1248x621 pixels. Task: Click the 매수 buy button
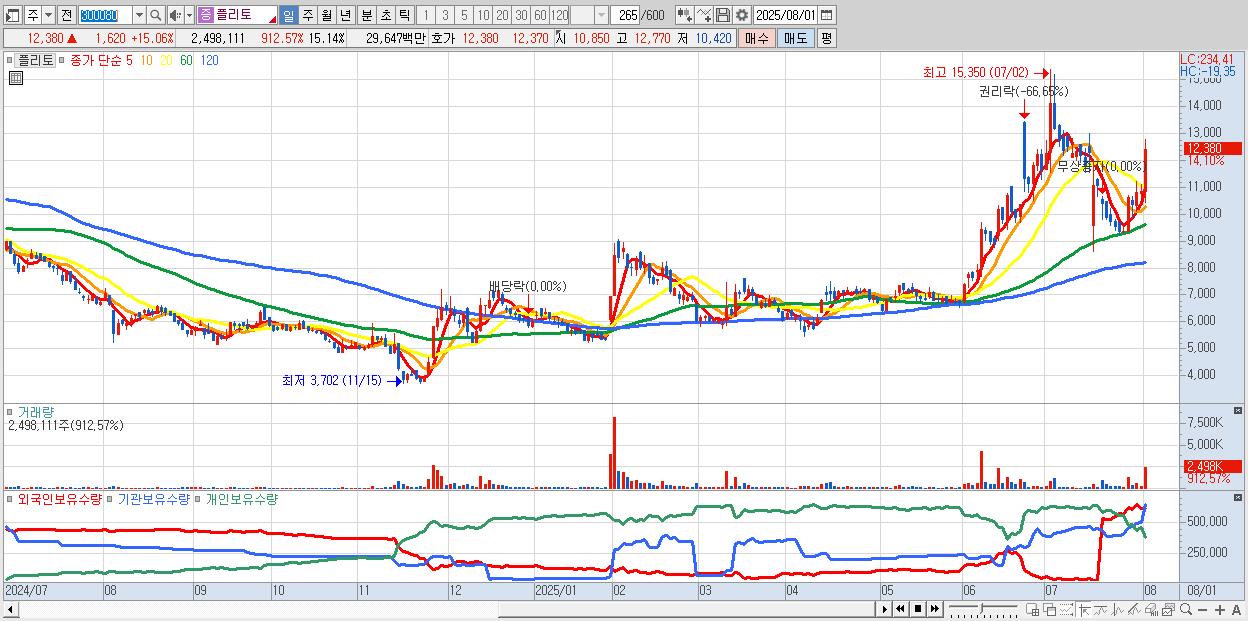(x=757, y=38)
